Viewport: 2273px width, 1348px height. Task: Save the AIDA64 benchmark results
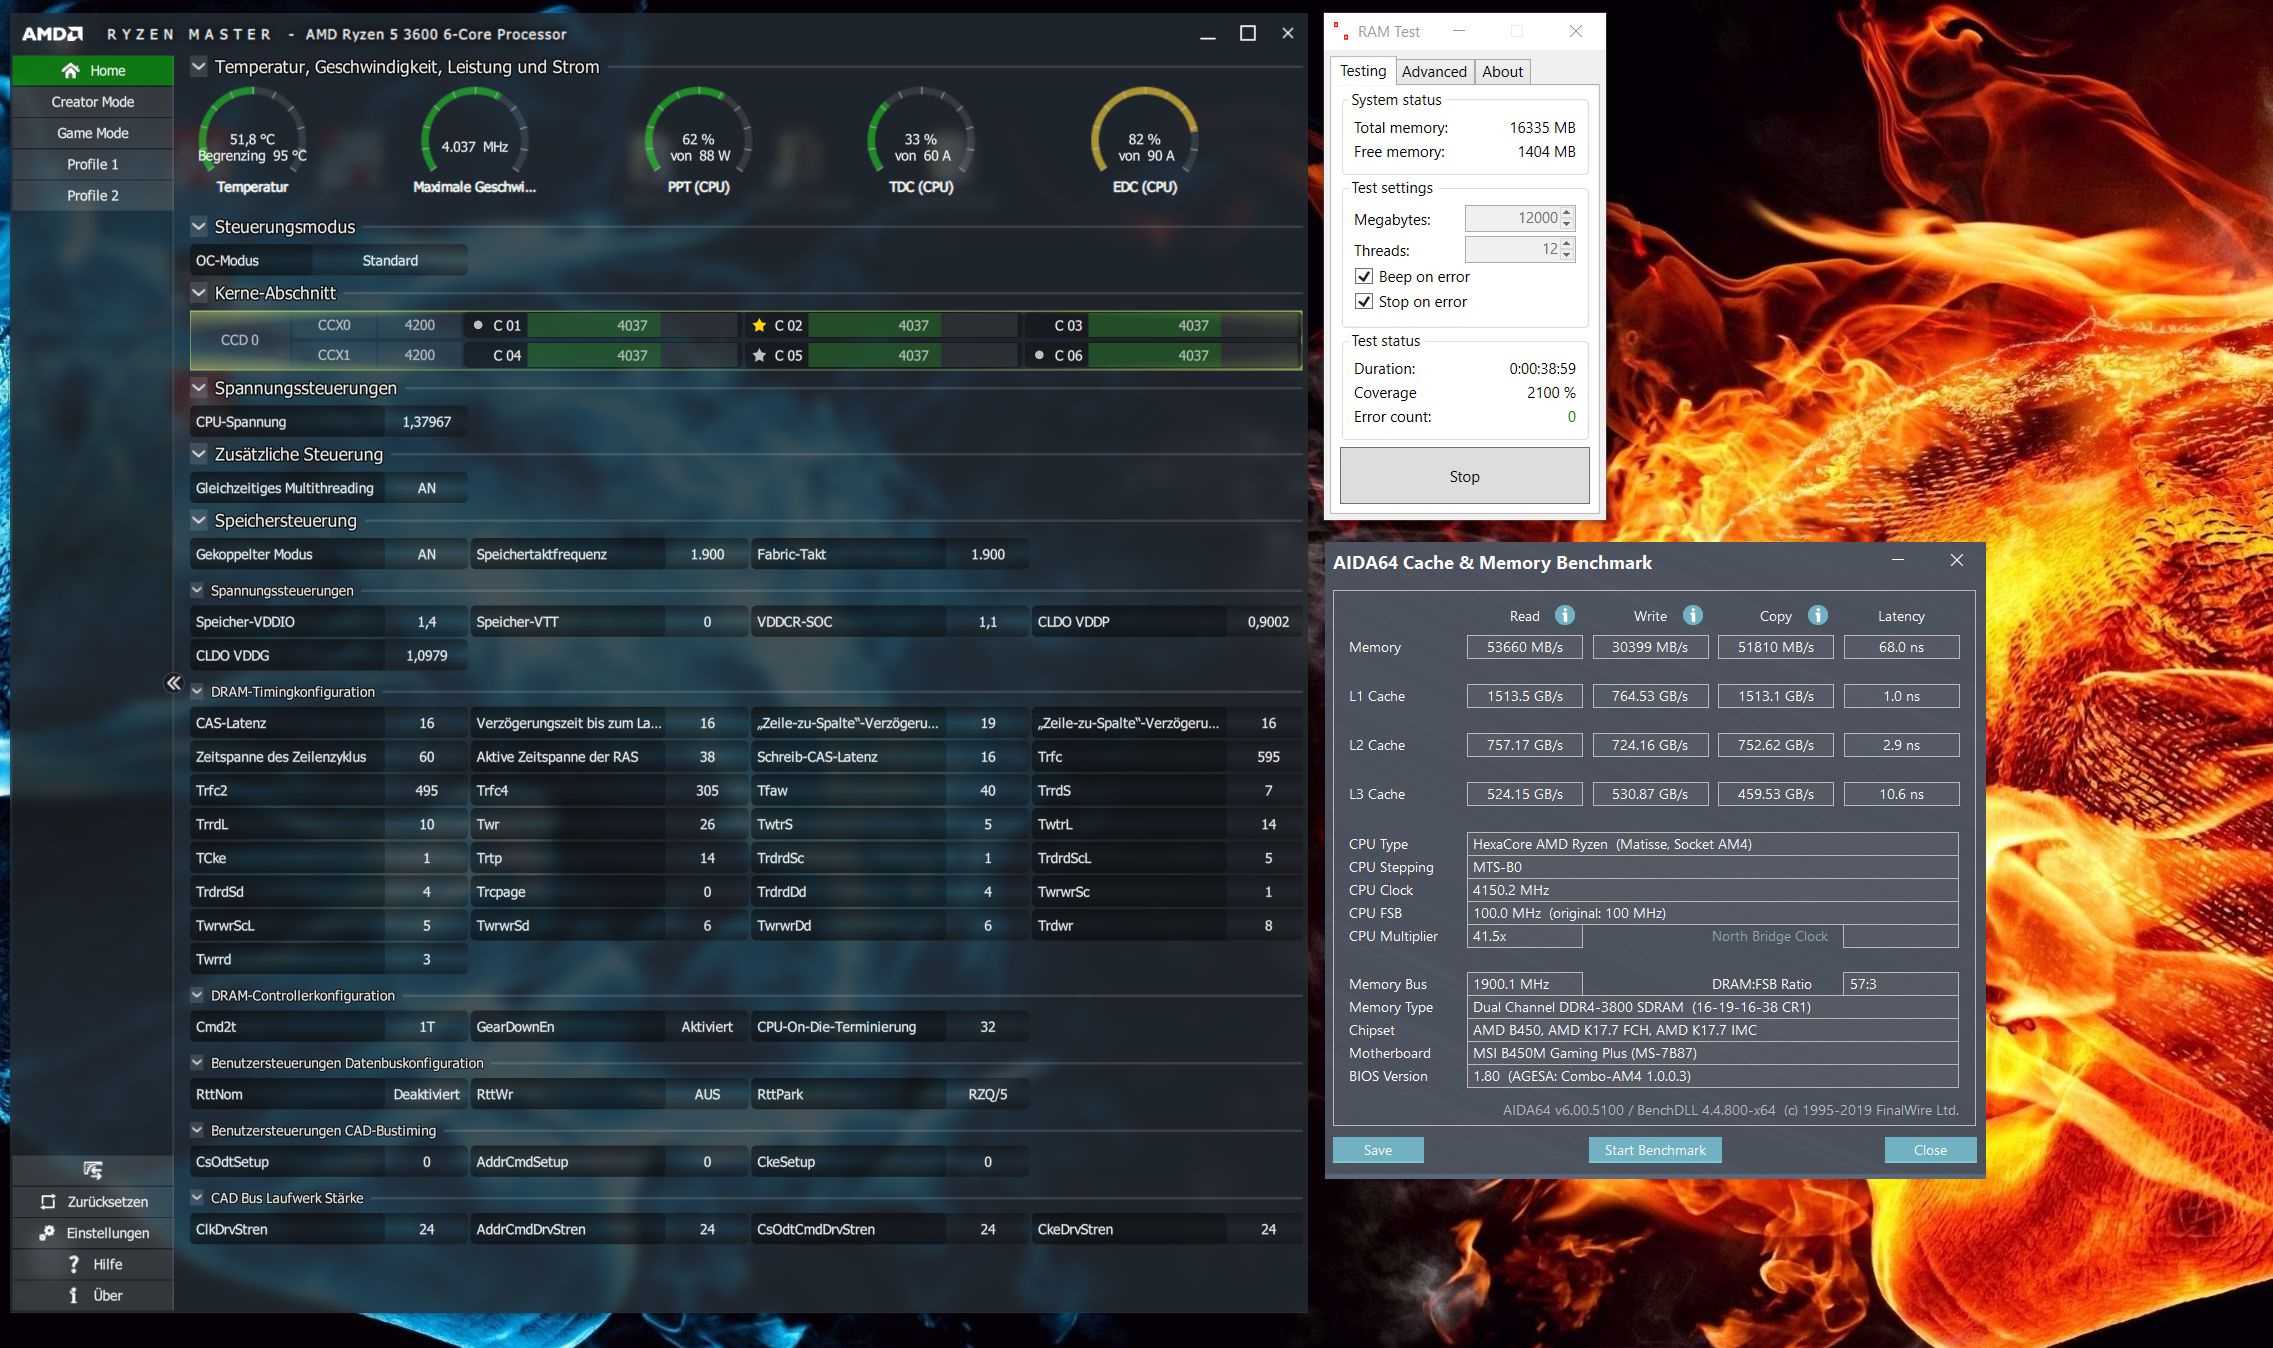[1378, 1150]
